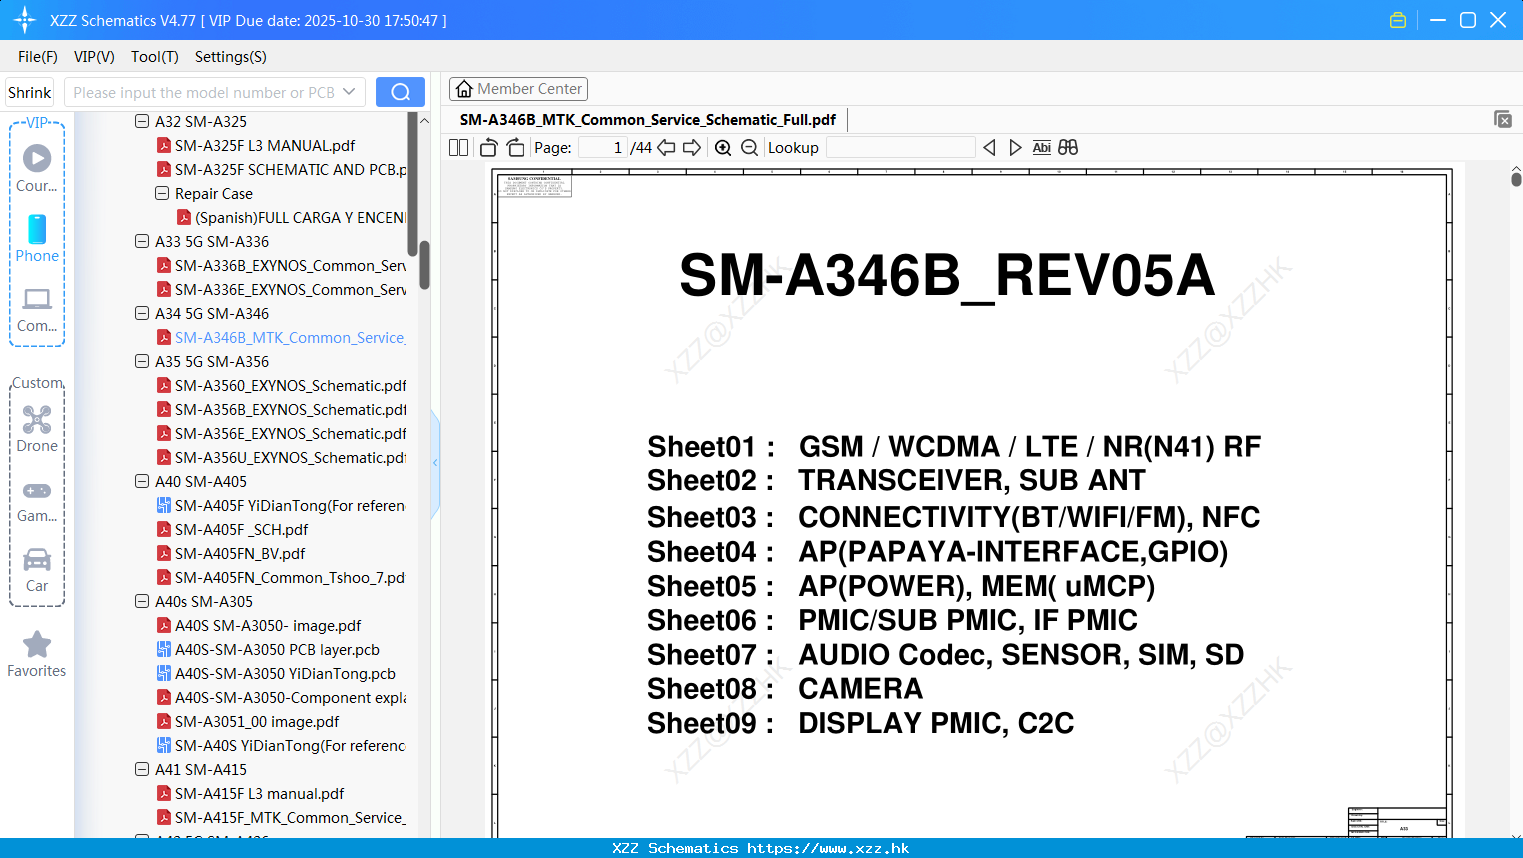Collapse the A40 SM-A405 folder
Viewport: 1523px width, 858px height.
[142, 481]
